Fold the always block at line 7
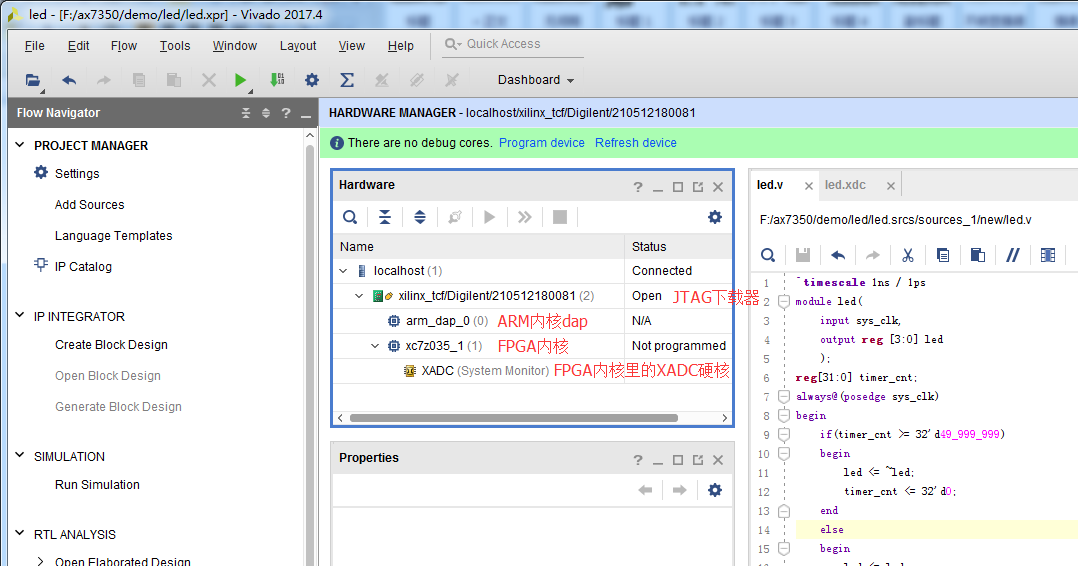The width and height of the screenshot is (1078, 566). [x=784, y=396]
